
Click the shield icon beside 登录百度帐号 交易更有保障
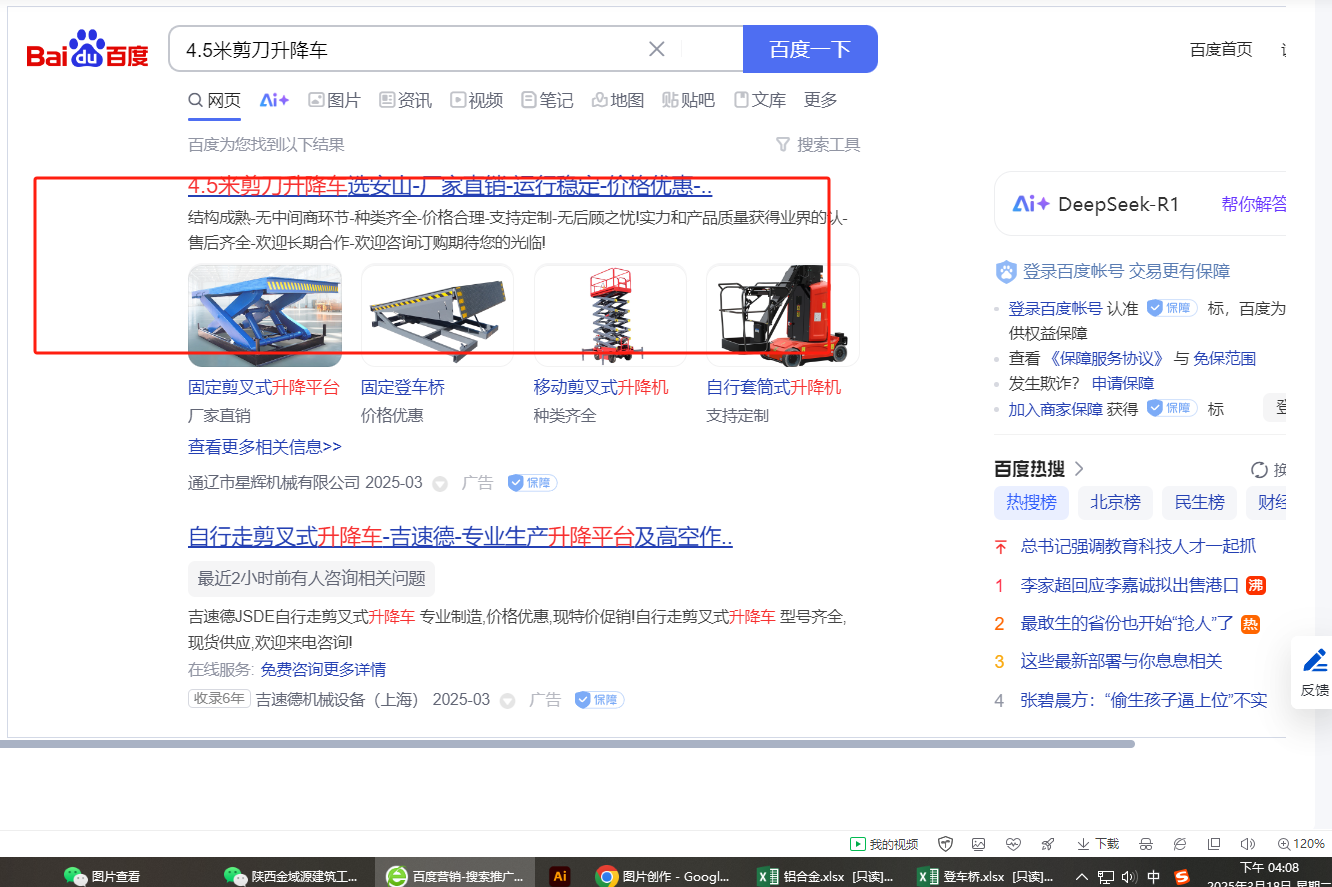[x=1006, y=271]
